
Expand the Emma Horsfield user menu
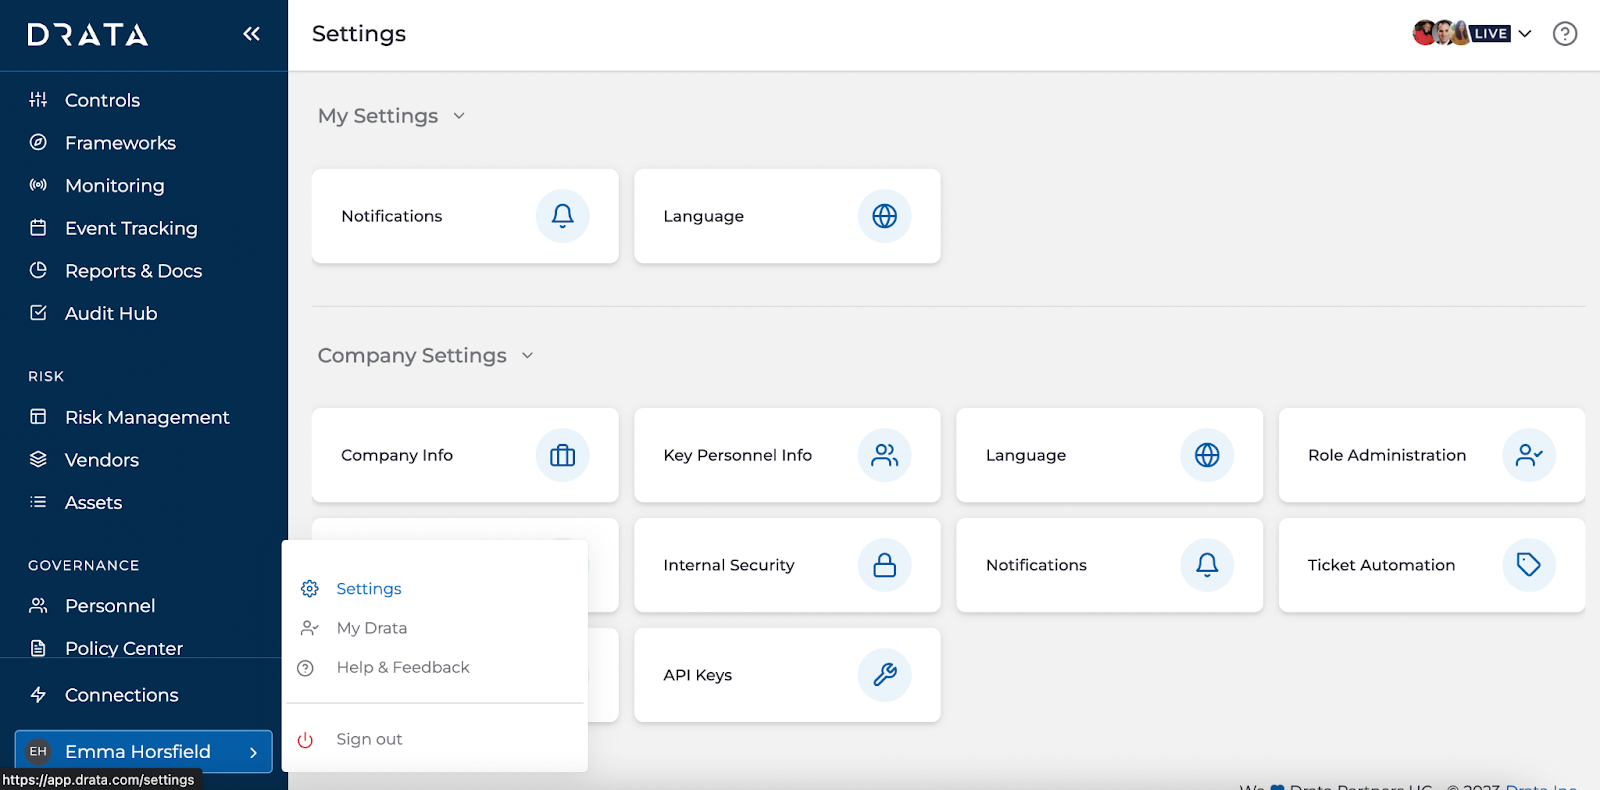[x=144, y=752]
